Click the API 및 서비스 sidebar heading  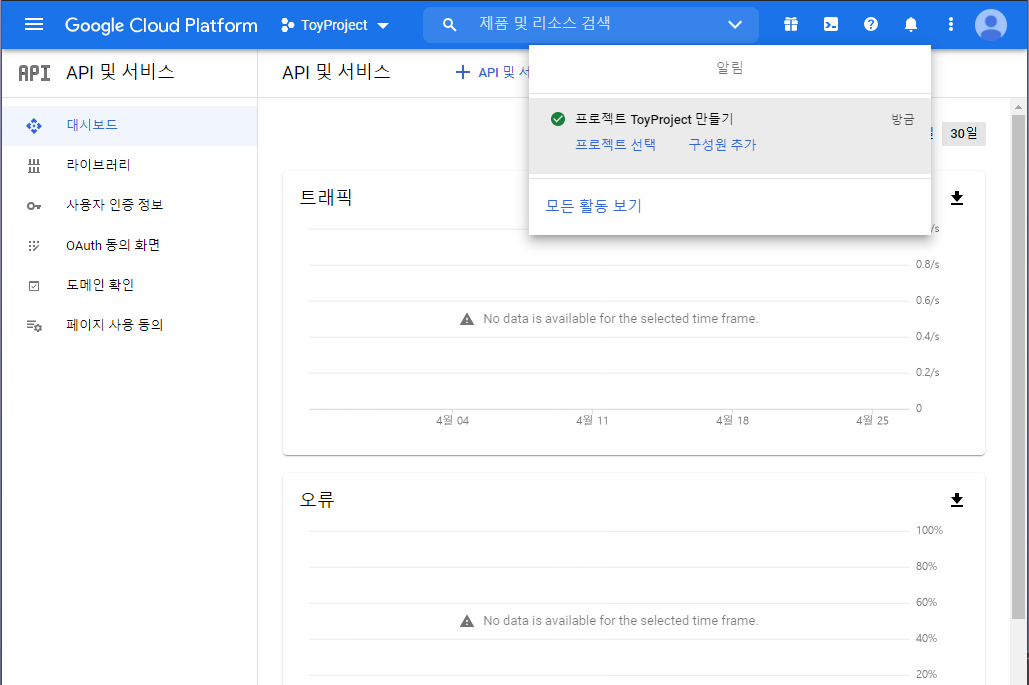pyautogui.click(x=120, y=72)
